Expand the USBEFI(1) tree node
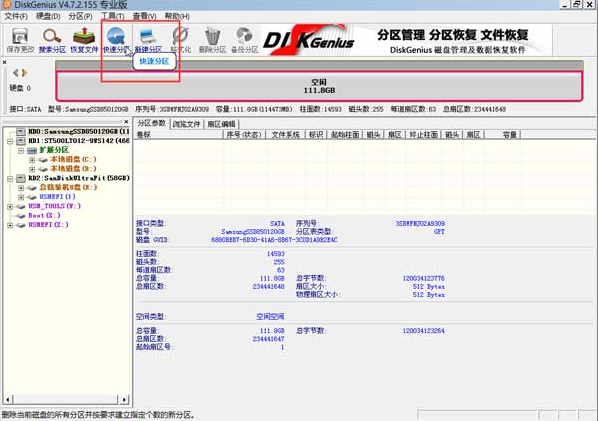 21,197
